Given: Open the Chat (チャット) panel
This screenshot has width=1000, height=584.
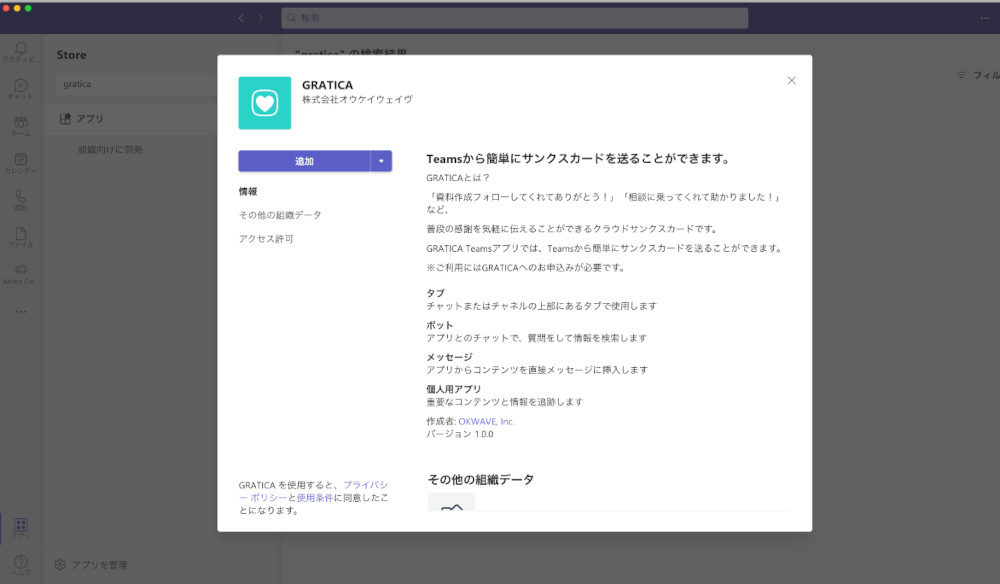Looking at the screenshot, I should (20, 85).
